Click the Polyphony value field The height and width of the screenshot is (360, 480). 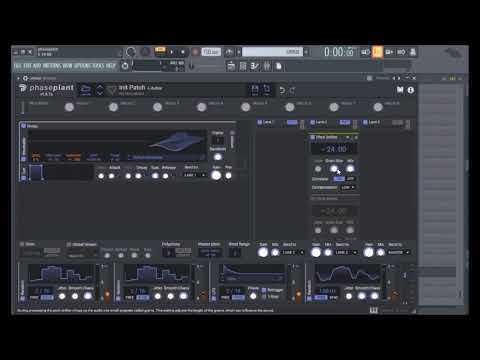[169, 253]
